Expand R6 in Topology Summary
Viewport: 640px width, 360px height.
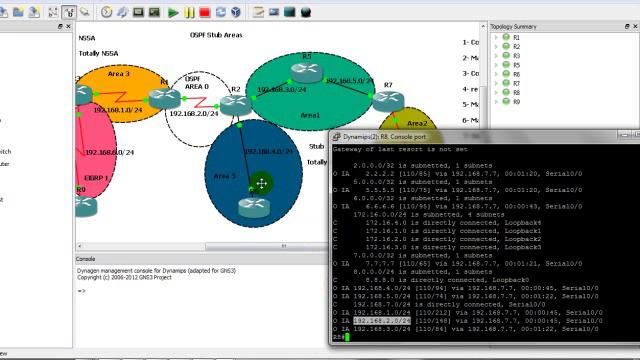click(x=496, y=74)
